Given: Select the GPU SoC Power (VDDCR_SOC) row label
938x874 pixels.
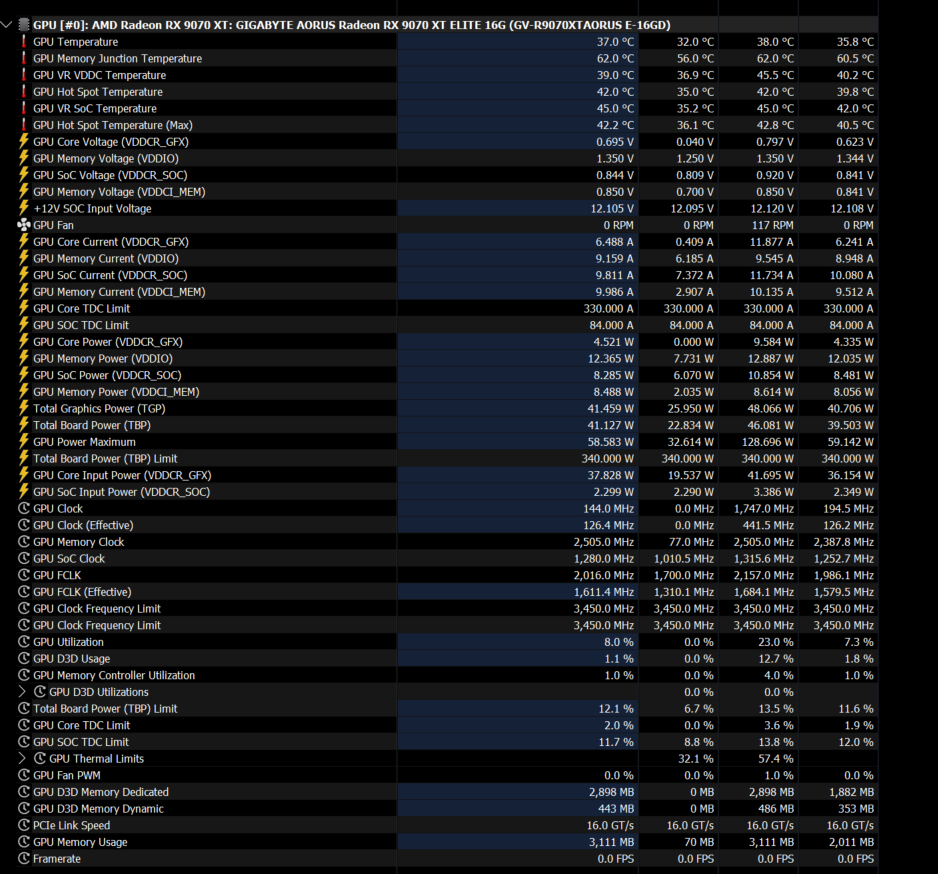Looking at the screenshot, I should point(107,375).
